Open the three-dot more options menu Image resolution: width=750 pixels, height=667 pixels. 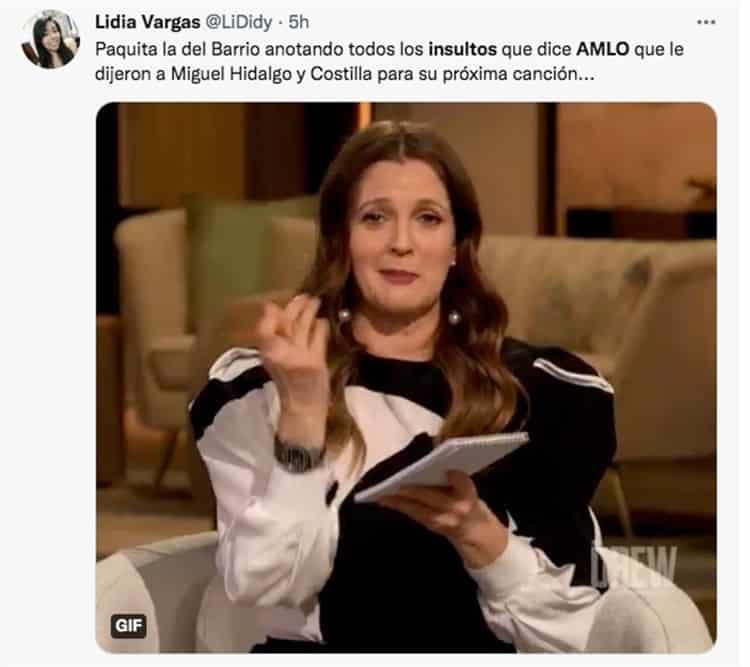[706, 22]
